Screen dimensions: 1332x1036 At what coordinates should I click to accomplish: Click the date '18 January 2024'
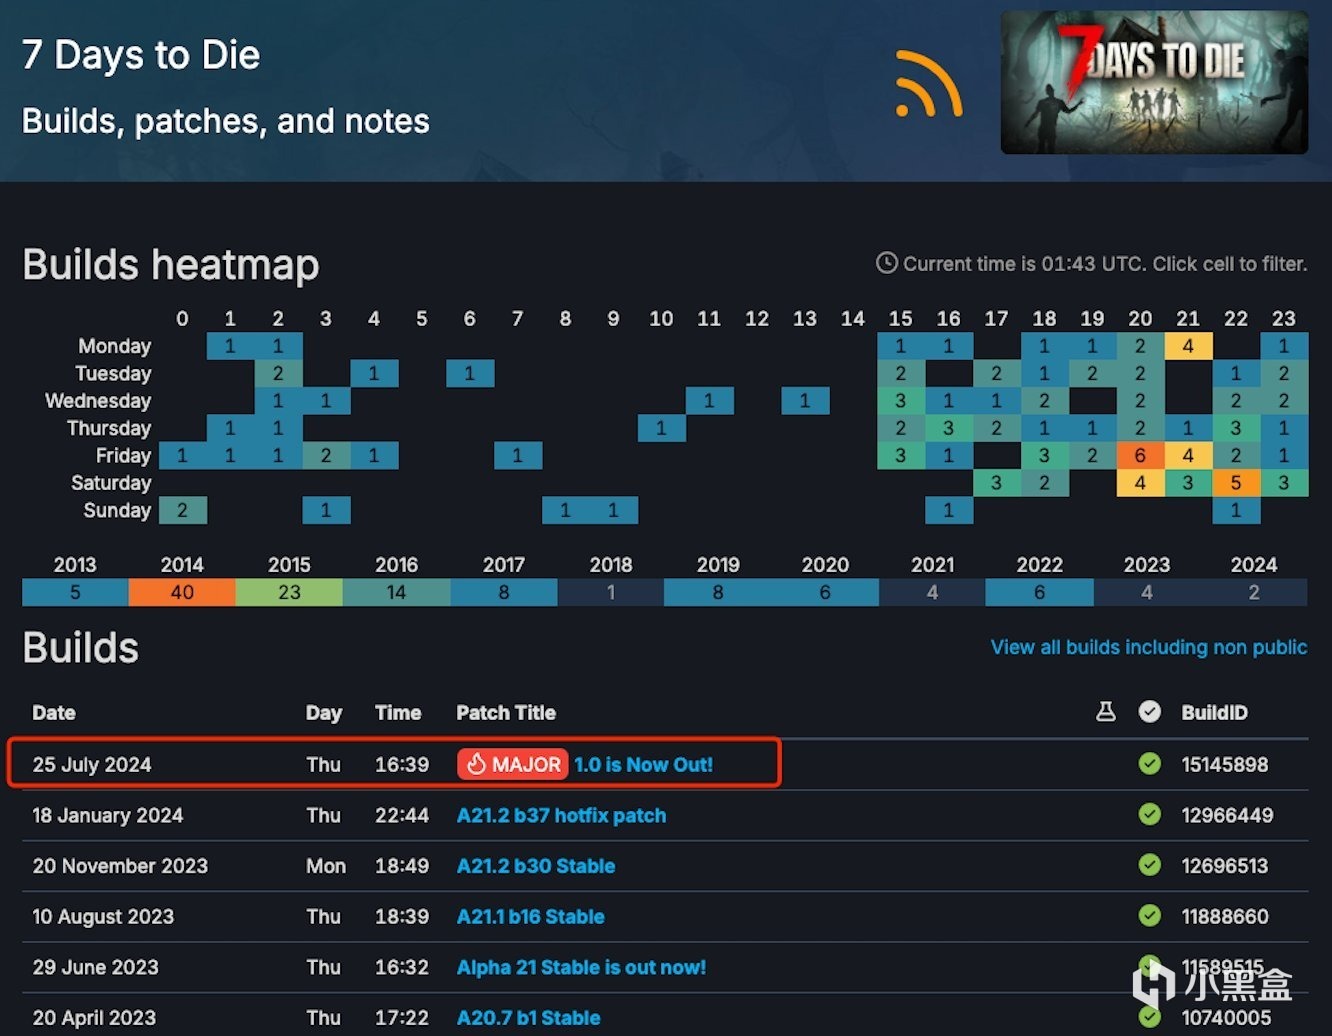tap(108, 816)
